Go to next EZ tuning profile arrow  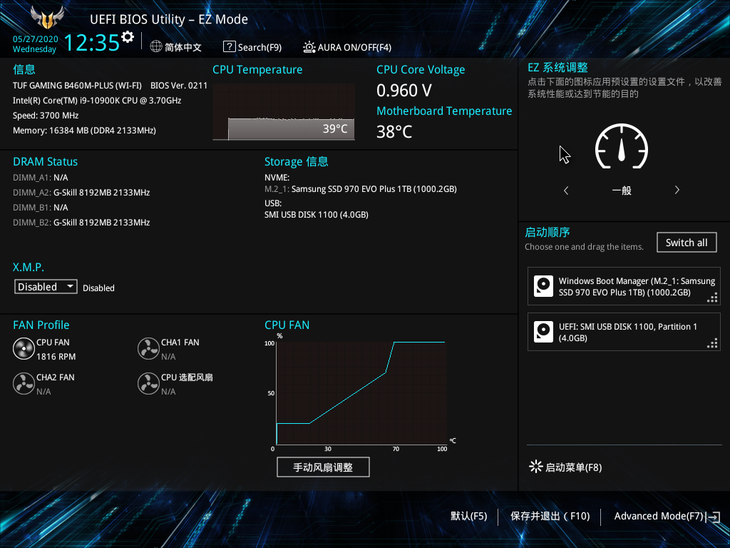point(677,190)
